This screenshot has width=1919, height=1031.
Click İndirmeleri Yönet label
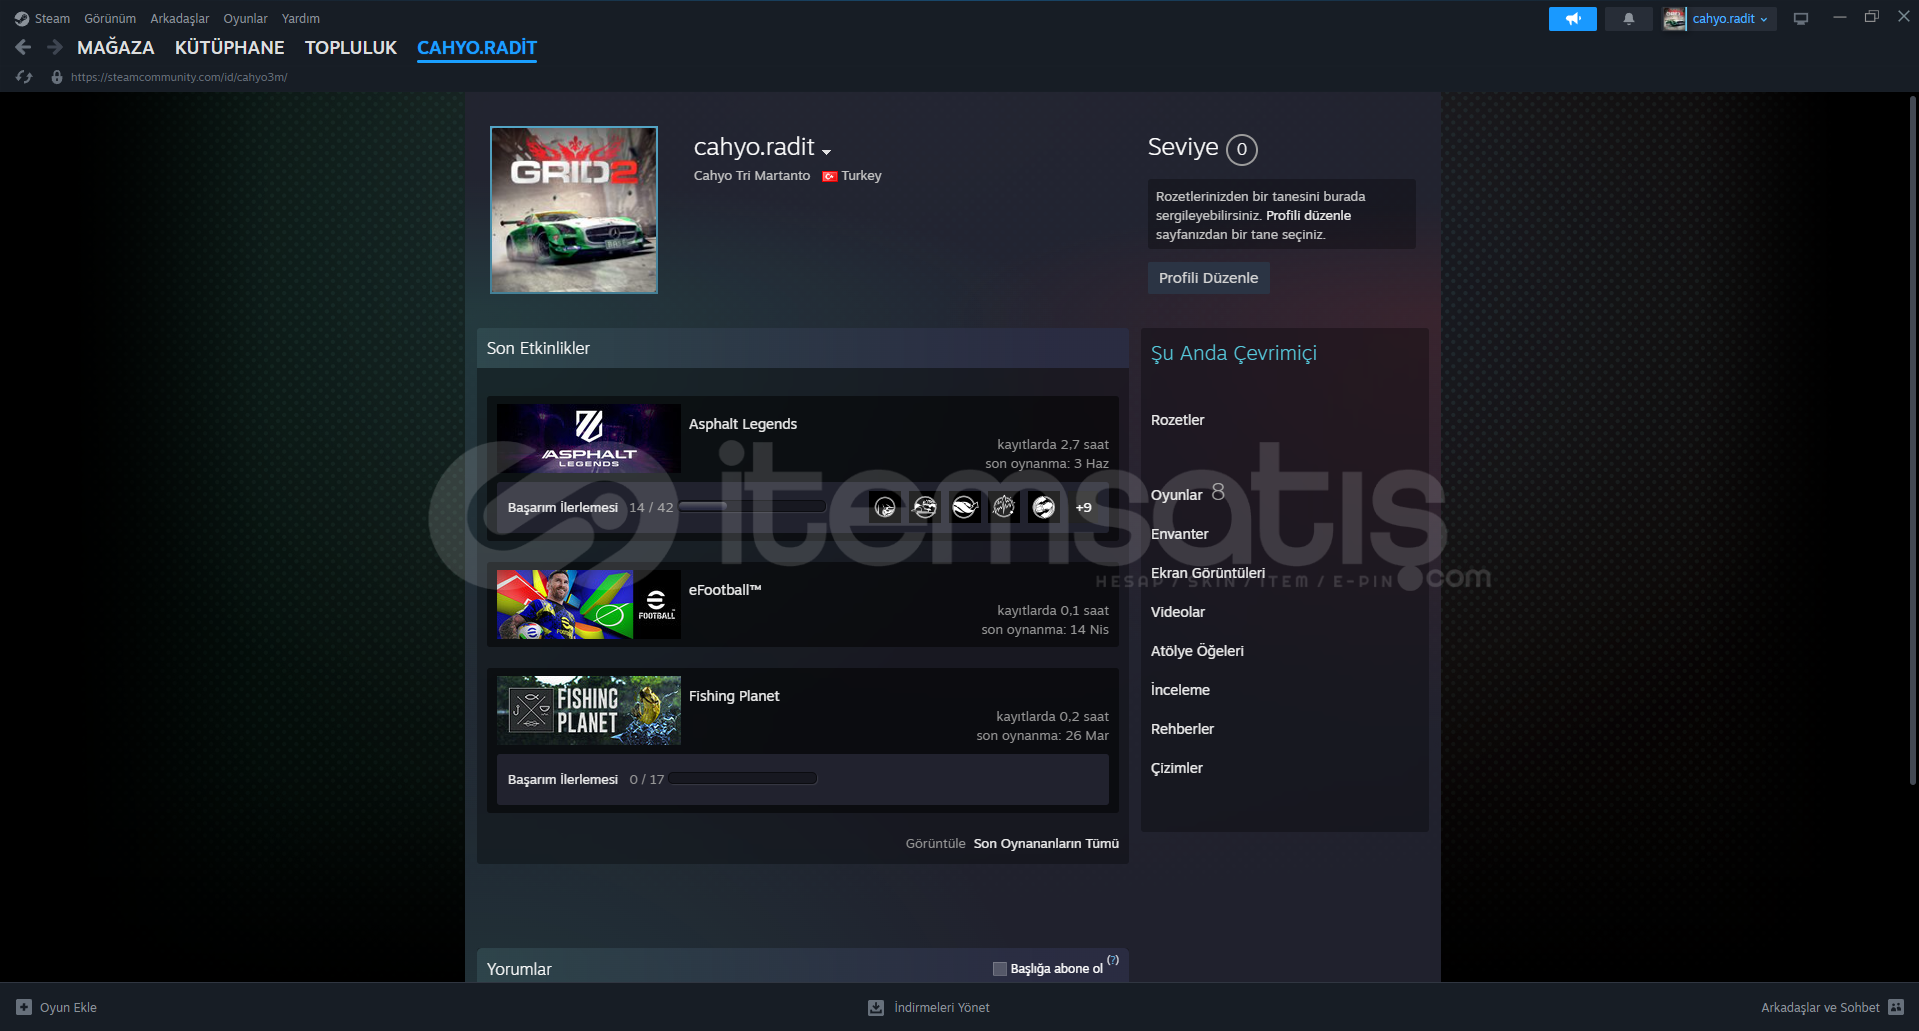pos(942,1007)
